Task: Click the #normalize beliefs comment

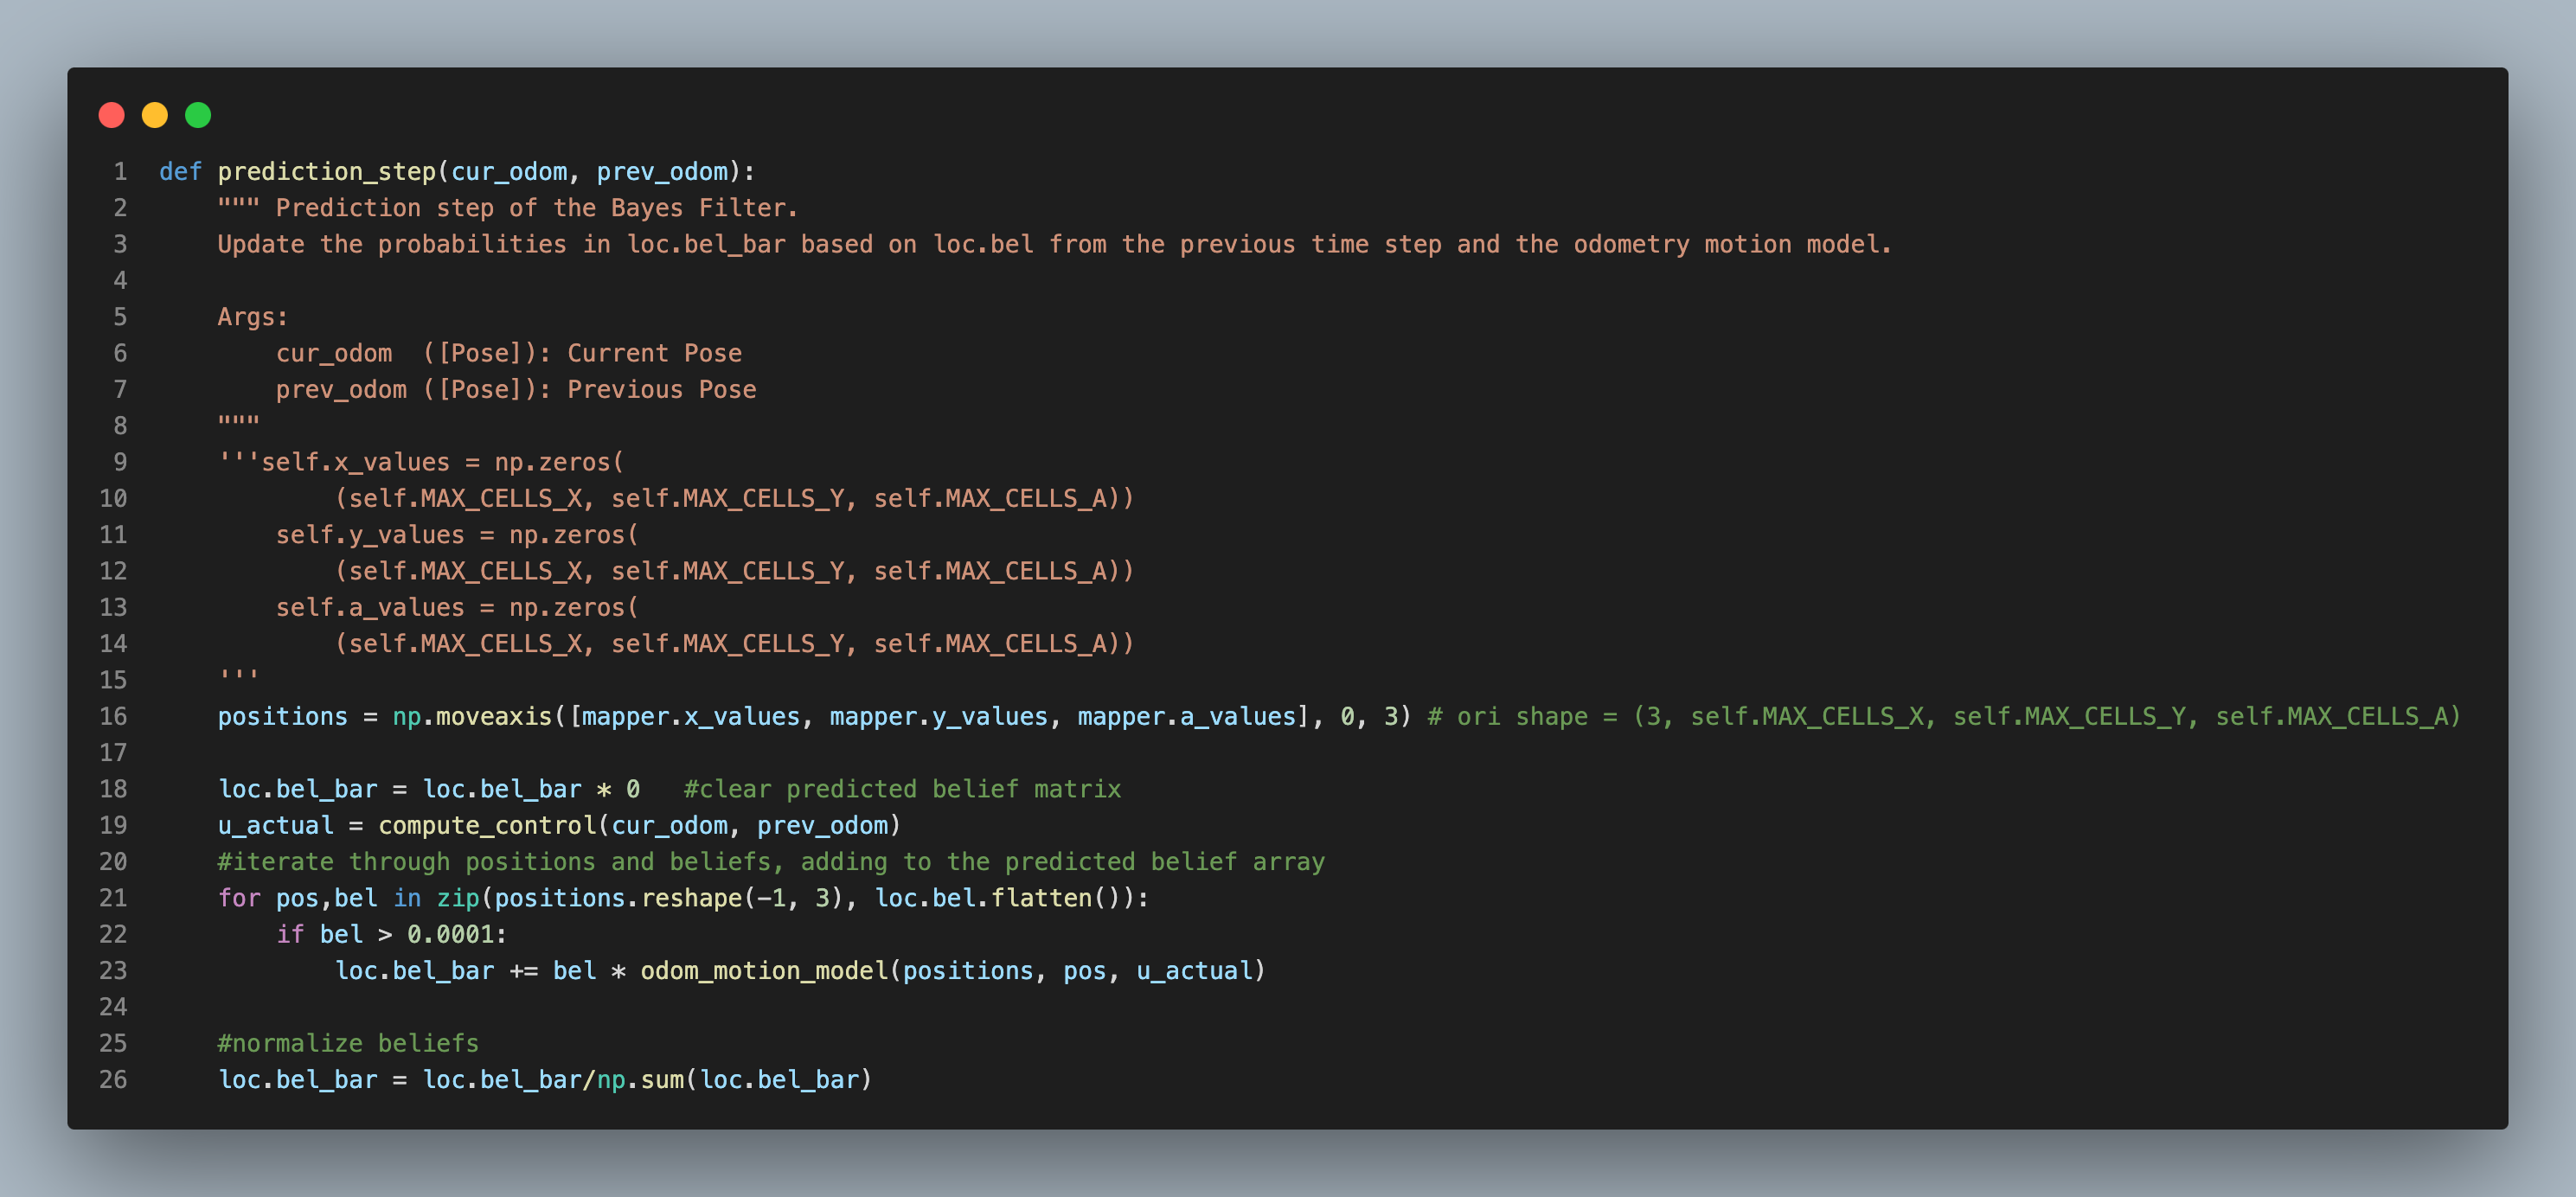Action: (348, 1044)
